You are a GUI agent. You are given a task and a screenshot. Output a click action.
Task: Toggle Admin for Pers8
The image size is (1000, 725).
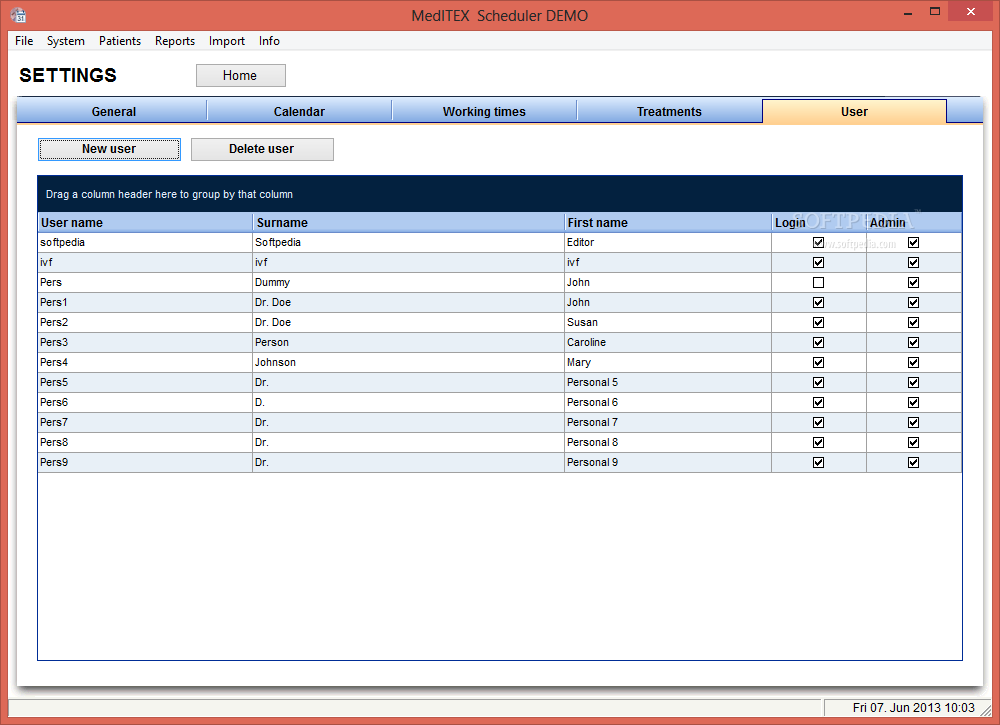tap(913, 443)
